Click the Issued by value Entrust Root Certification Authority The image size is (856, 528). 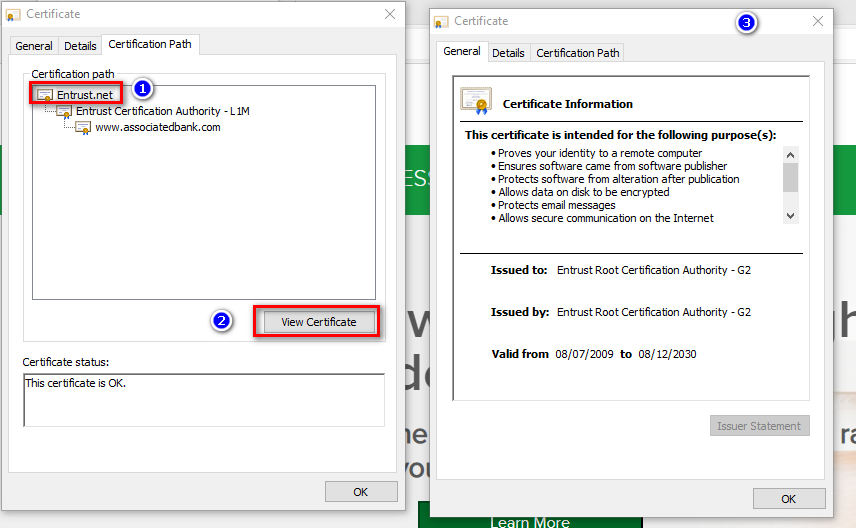(653, 312)
